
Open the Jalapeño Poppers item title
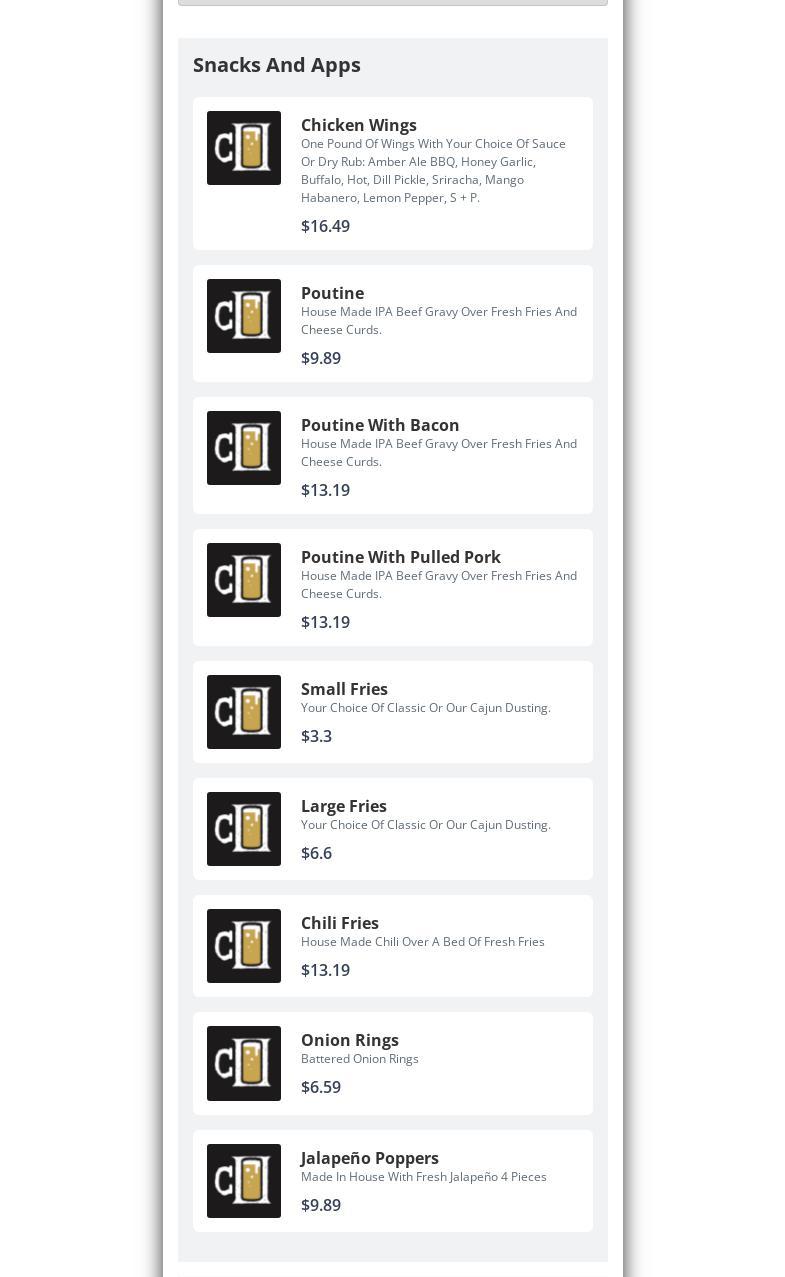point(370,1158)
